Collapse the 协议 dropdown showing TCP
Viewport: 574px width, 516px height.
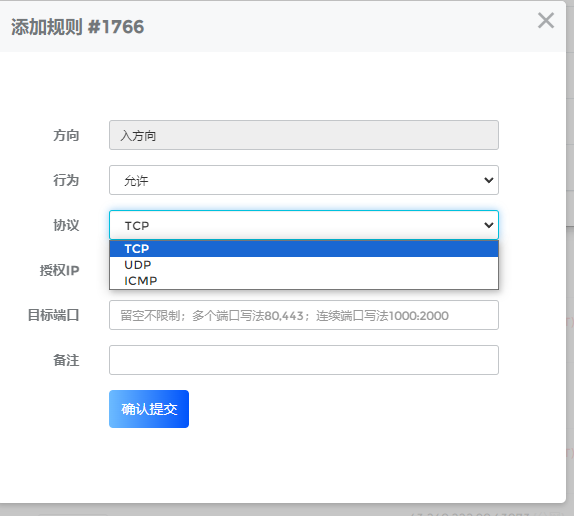(304, 225)
